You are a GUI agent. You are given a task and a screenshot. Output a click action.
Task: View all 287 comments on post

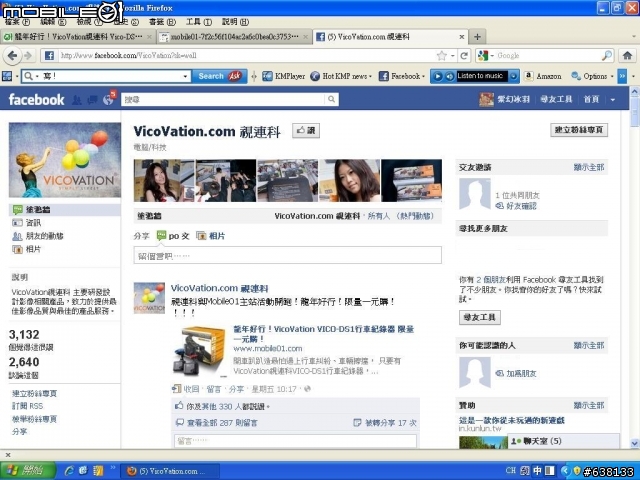[x=222, y=423]
